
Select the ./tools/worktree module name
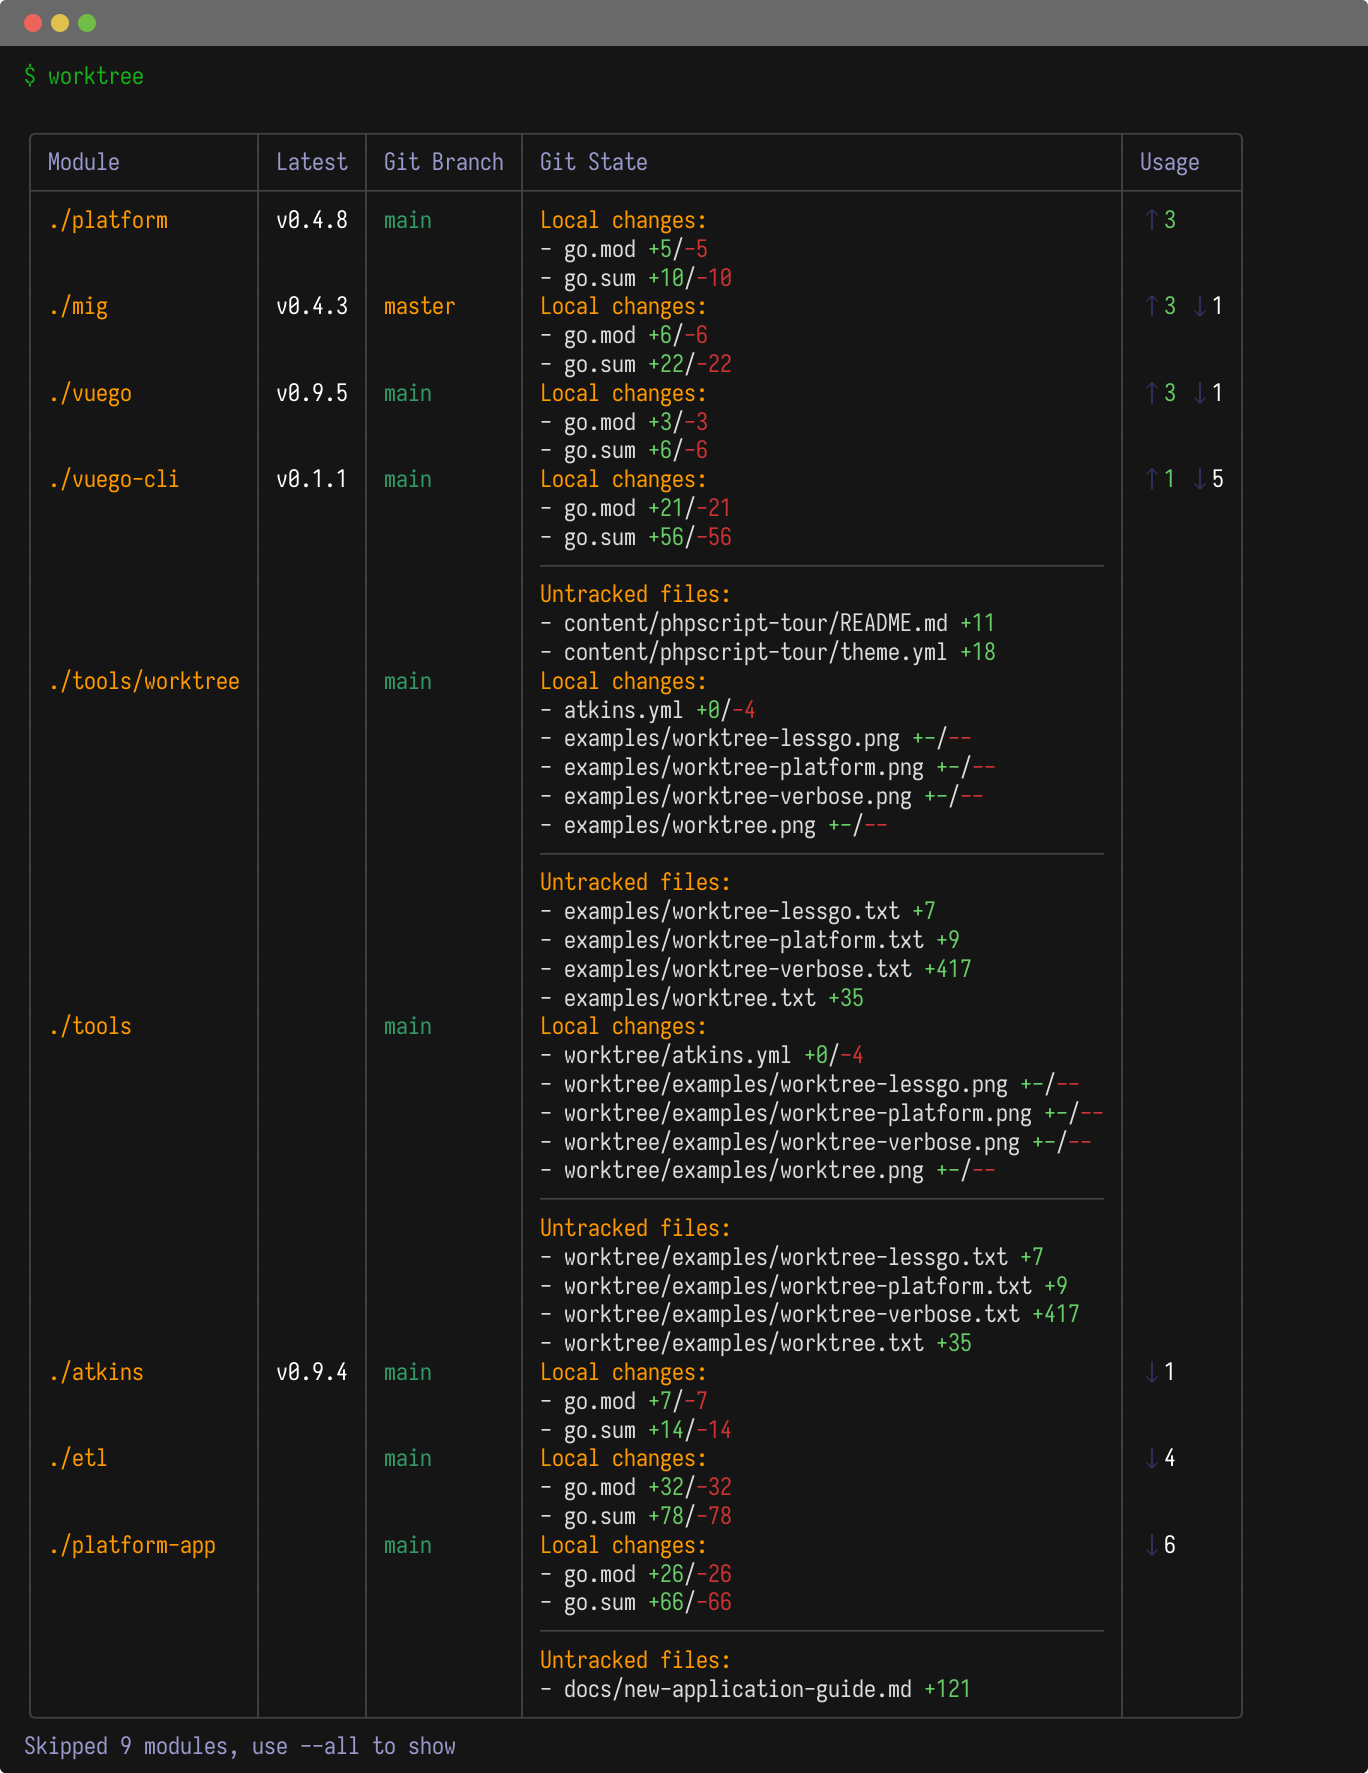click(x=144, y=681)
